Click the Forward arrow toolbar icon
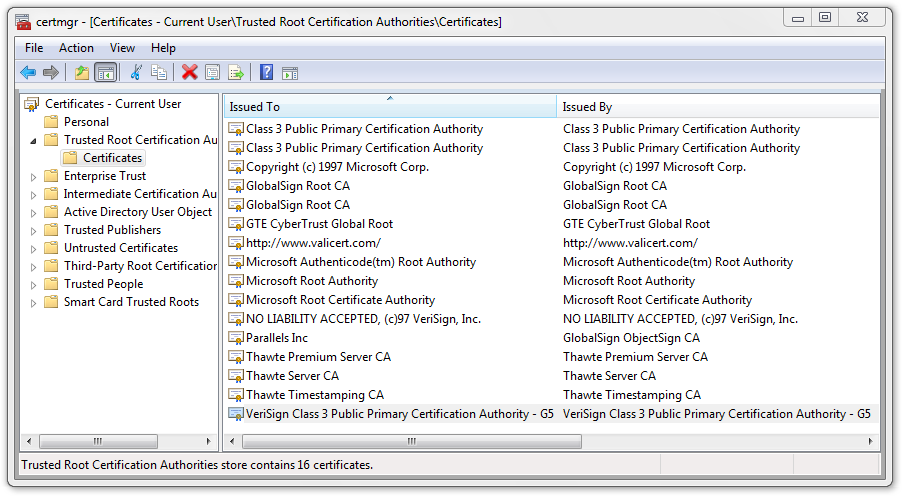The height and width of the screenshot is (496, 902). 51,73
